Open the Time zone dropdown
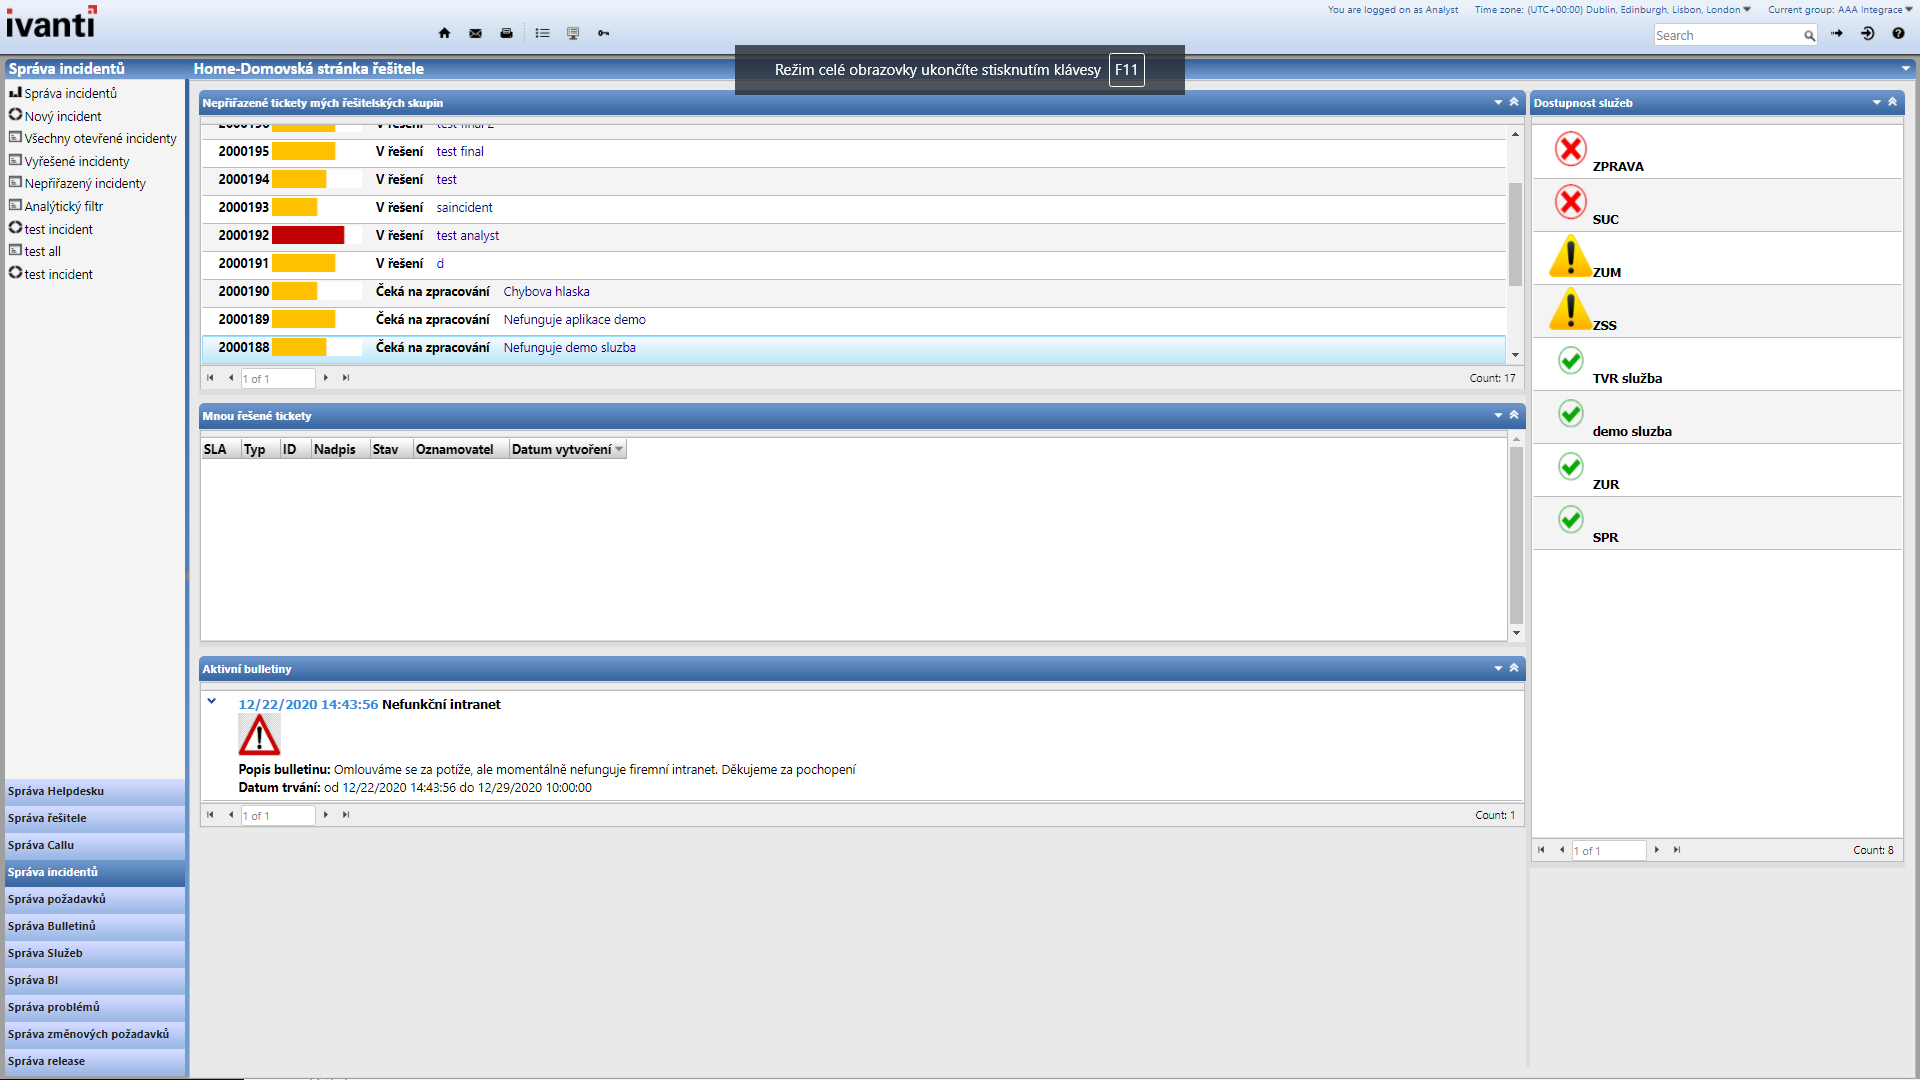Screen dimensions: 1920x1080 point(1747,10)
